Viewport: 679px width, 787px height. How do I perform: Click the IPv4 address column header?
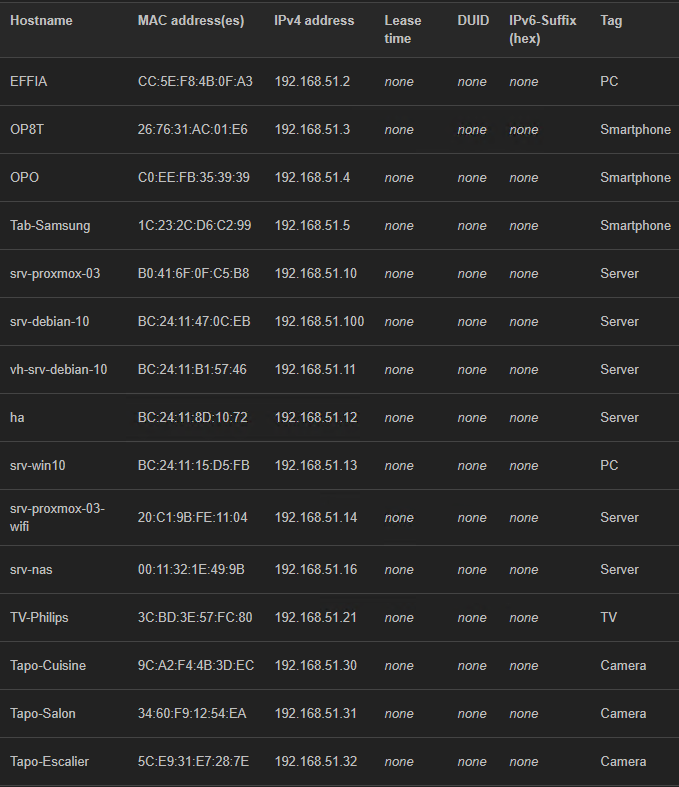314,21
